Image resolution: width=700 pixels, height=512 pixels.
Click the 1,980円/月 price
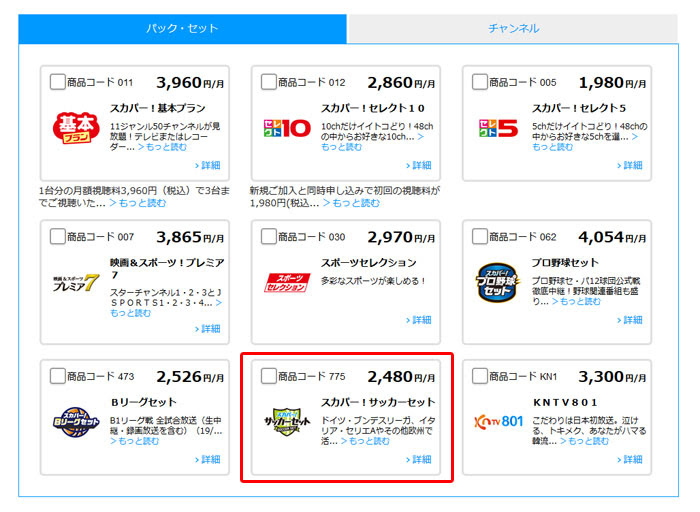(x=612, y=83)
